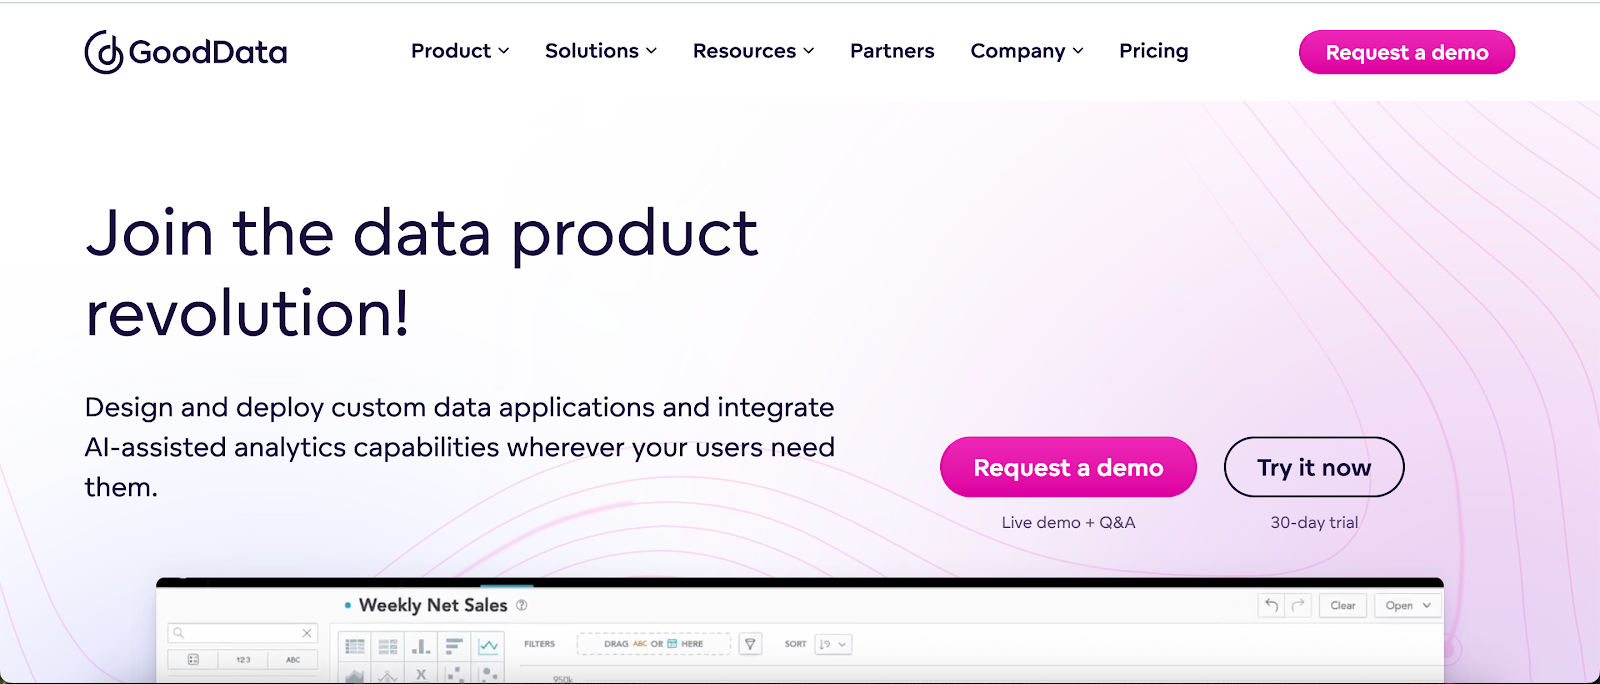Image resolution: width=1600 pixels, height=684 pixels.
Task: Select the table visualization icon
Action: [355, 646]
